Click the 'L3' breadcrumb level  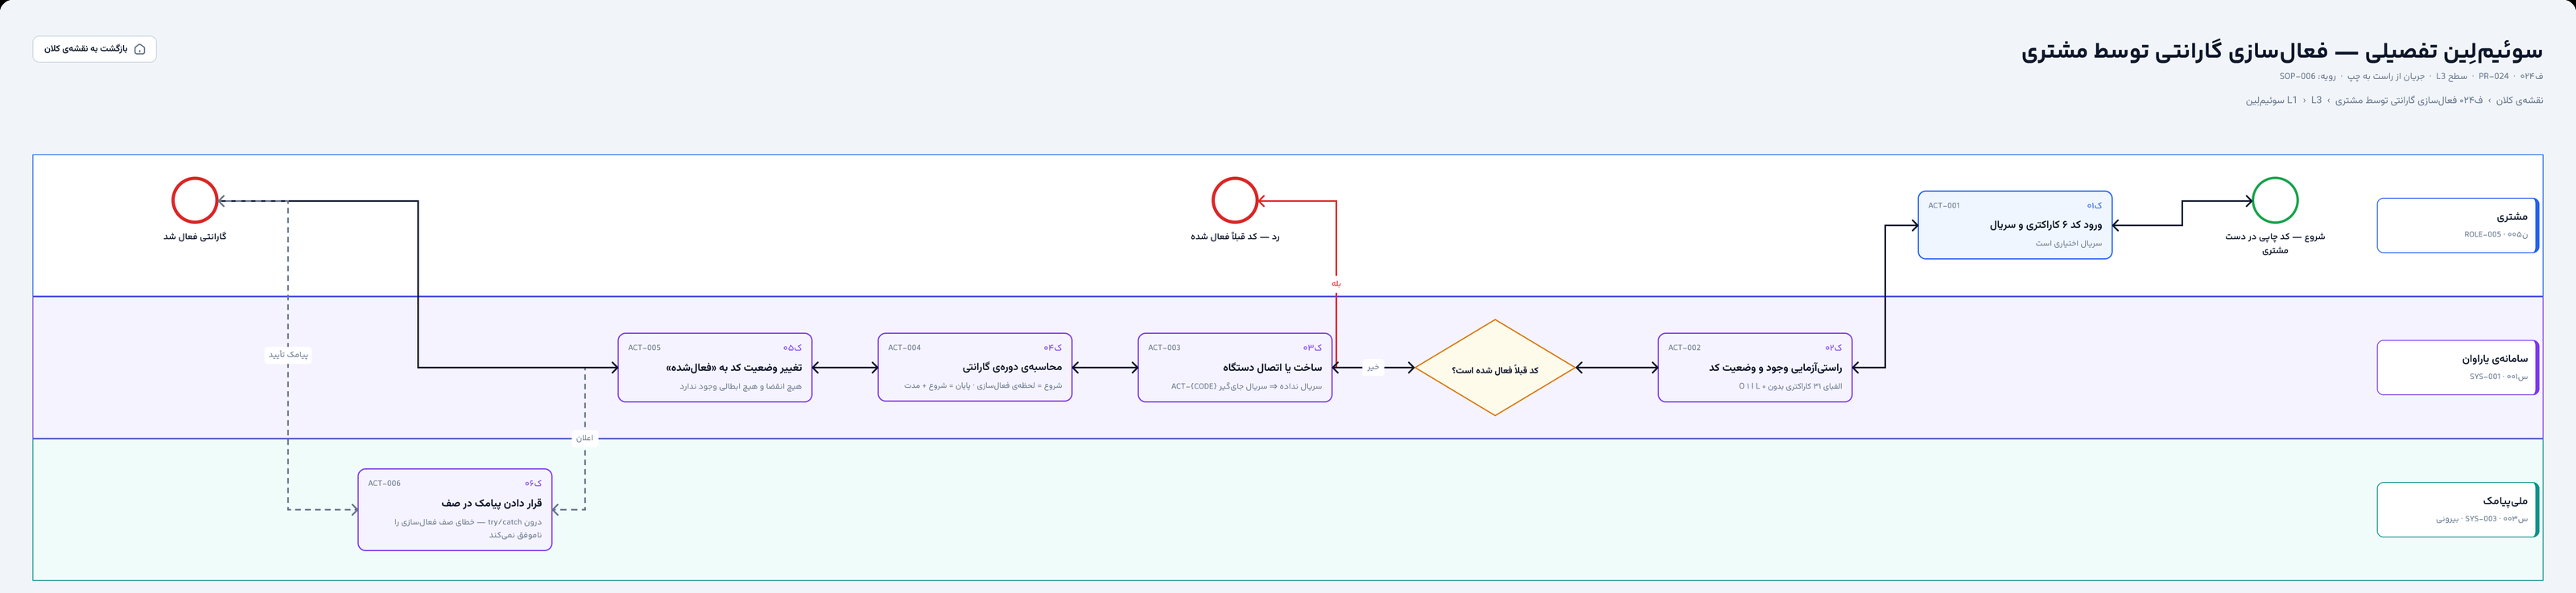[x=2316, y=100]
